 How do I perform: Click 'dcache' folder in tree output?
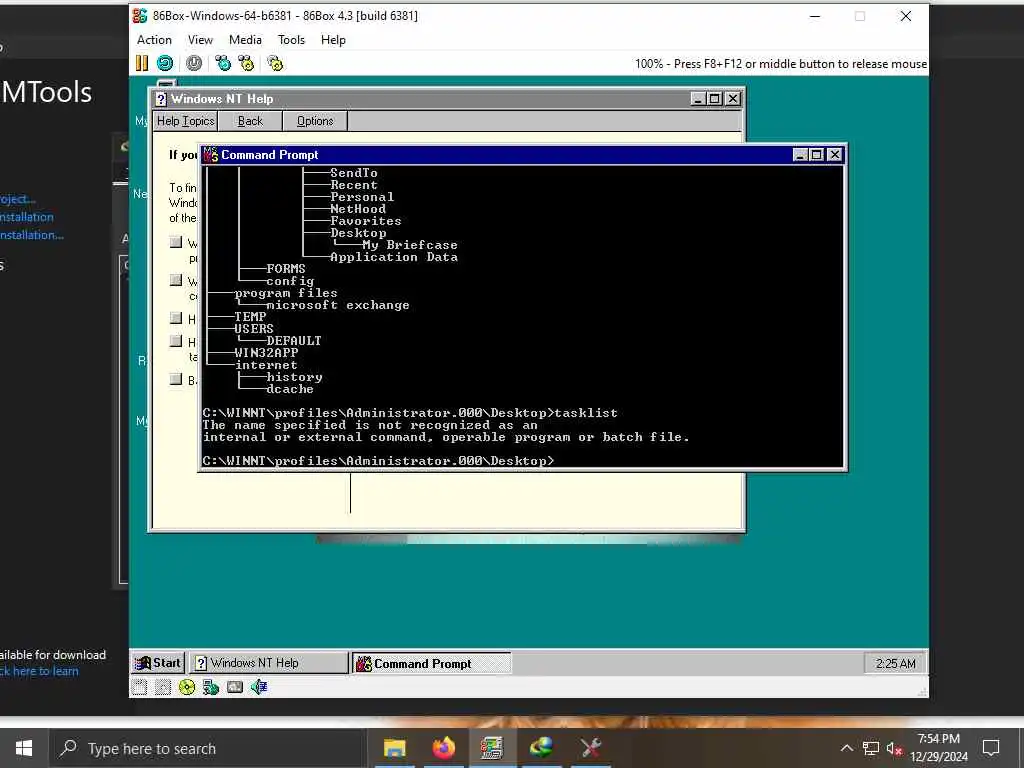290,389
